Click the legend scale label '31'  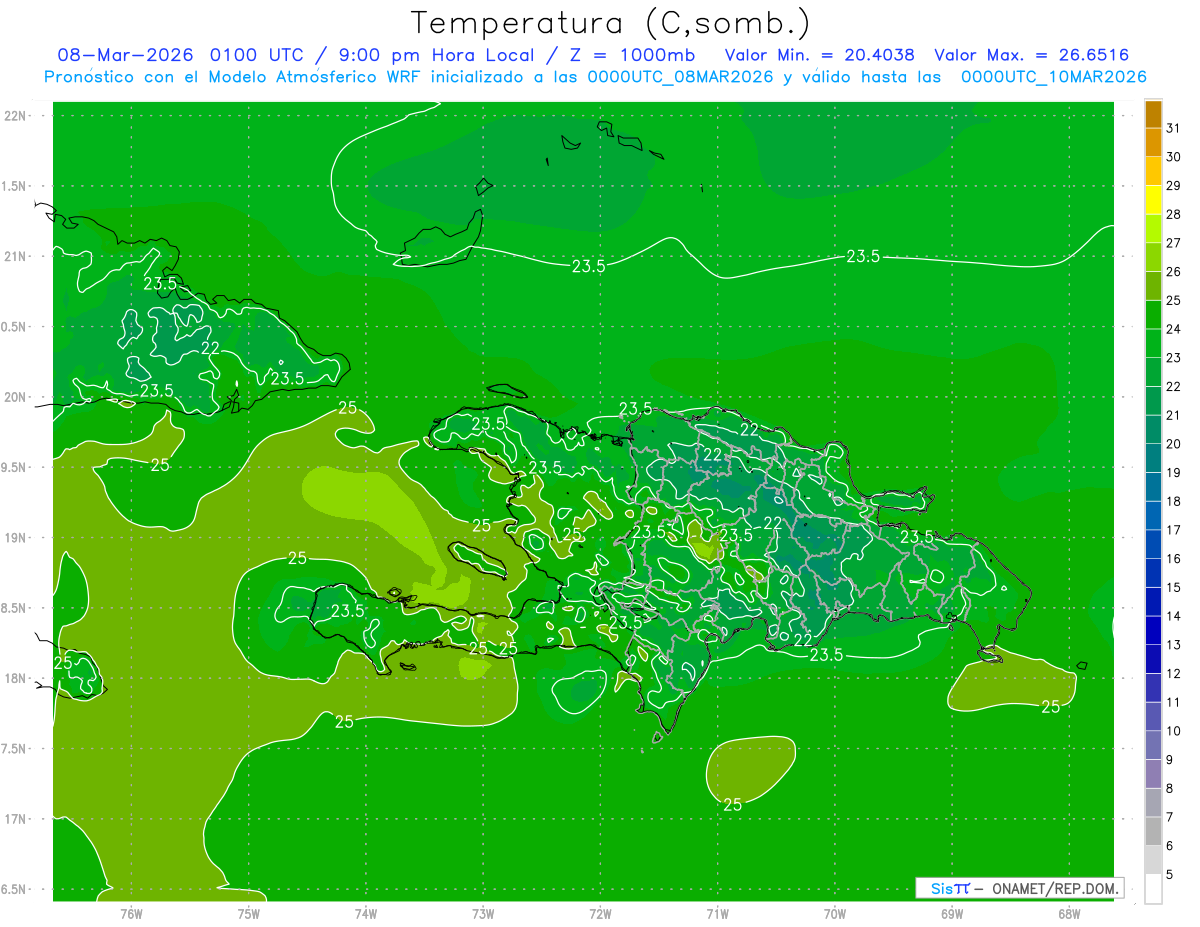coord(1173,129)
